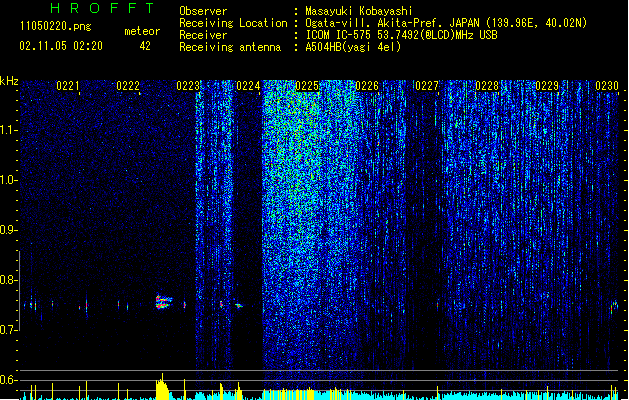Click the meteor label

142,31
